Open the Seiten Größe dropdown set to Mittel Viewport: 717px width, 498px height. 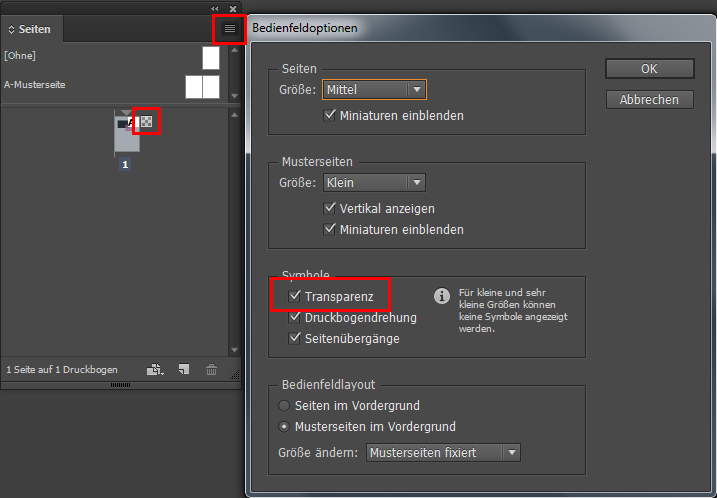tap(375, 90)
